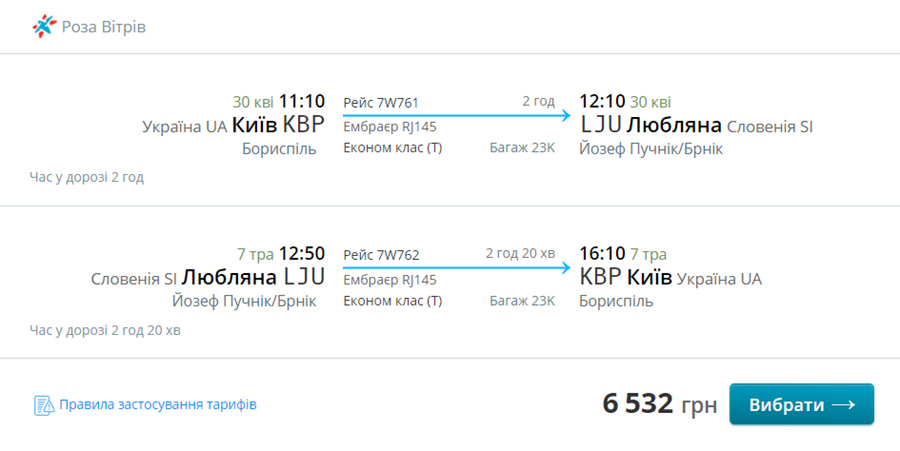Click the 6 532 грн total price
This screenshot has width=900, height=451.
click(660, 405)
